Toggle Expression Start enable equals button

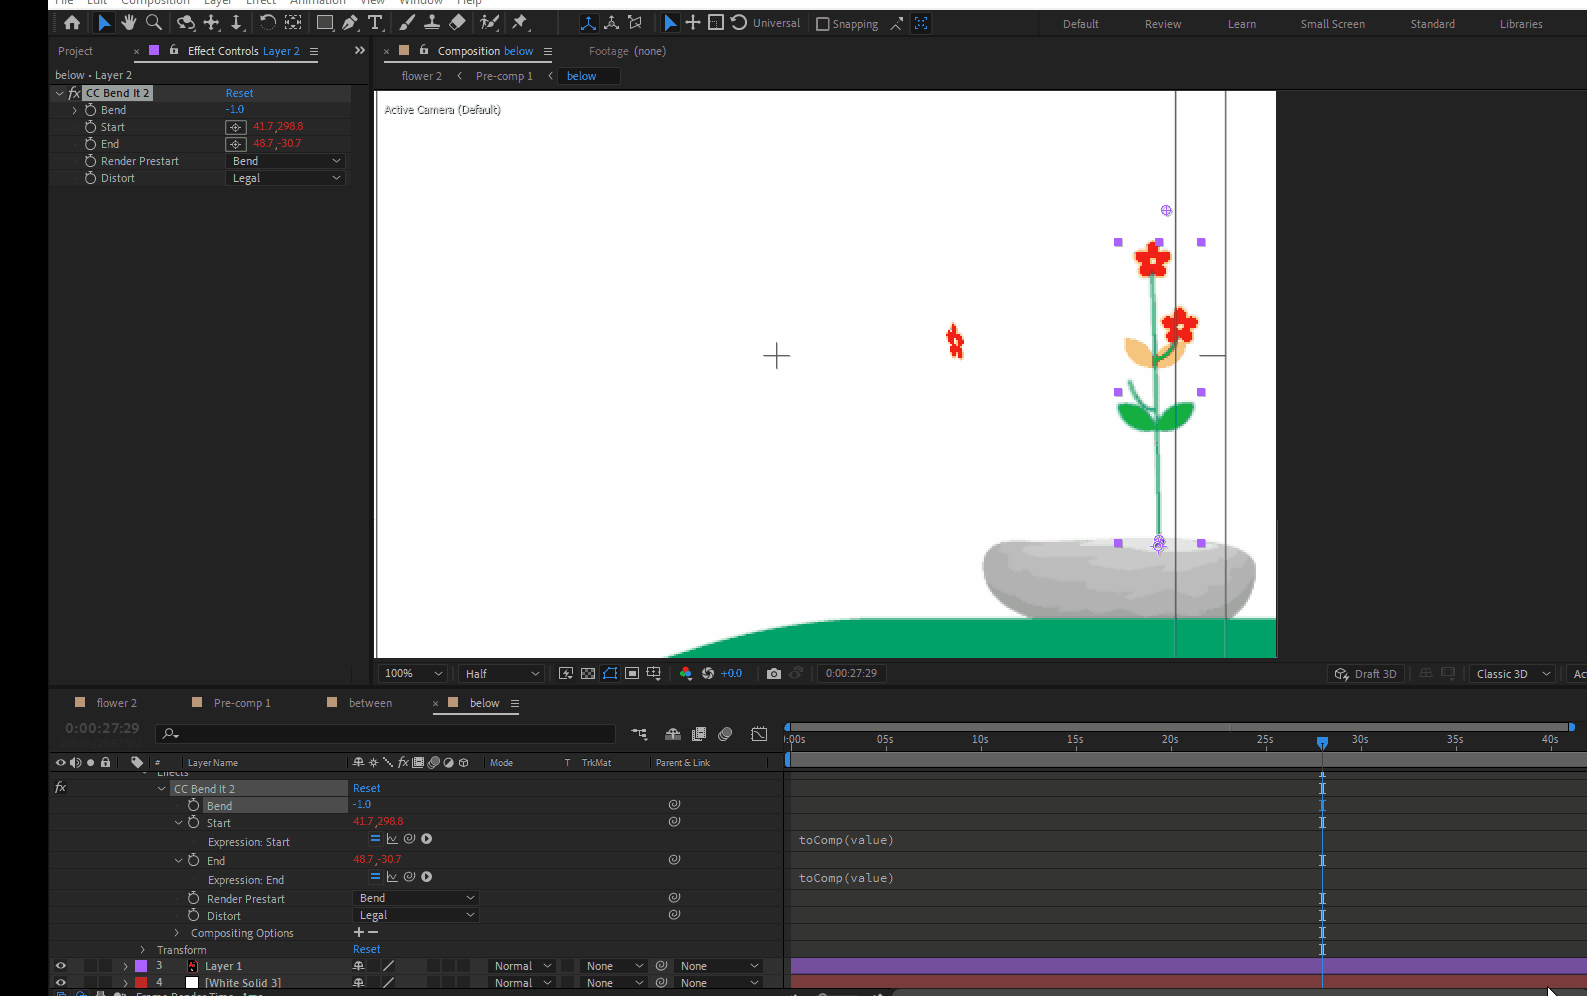point(375,839)
